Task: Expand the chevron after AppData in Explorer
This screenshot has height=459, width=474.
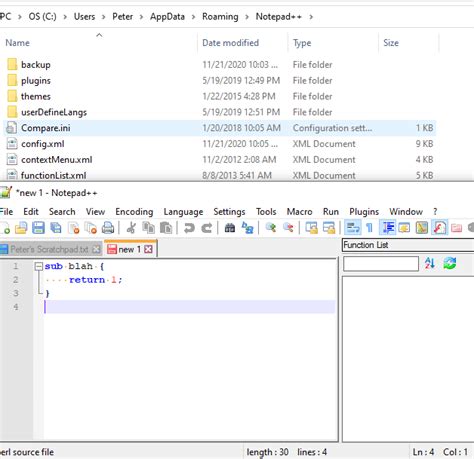Action: (x=193, y=17)
